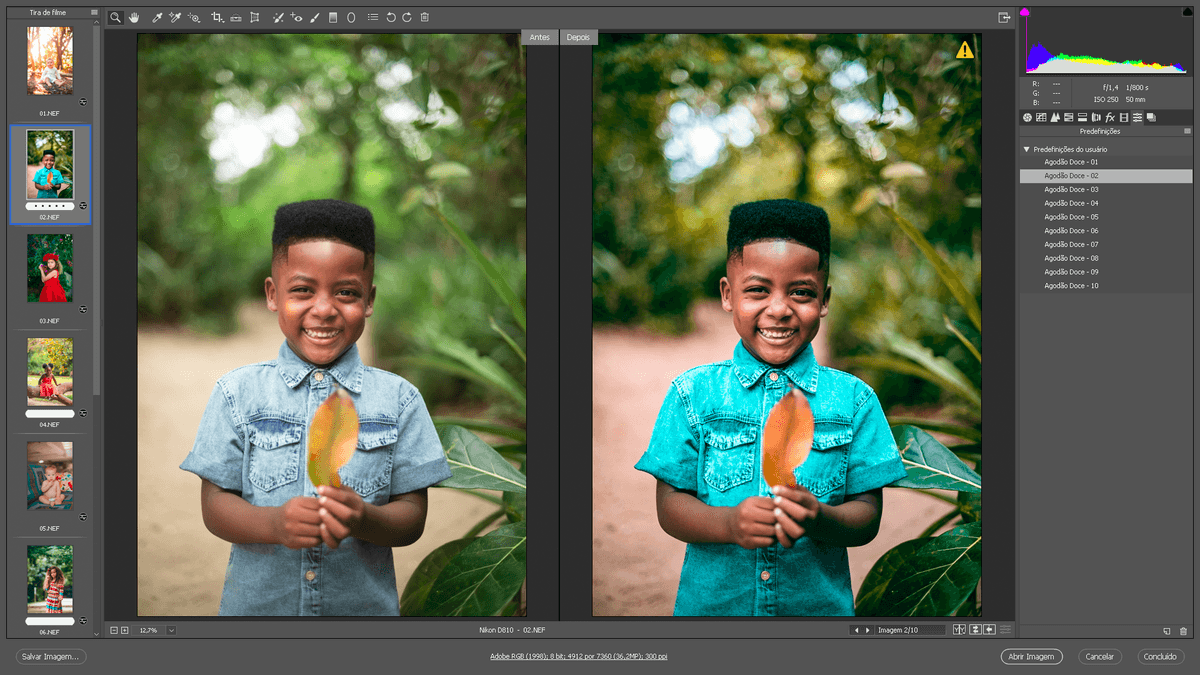Viewport: 1200px width, 675px height.
Task: Zoom in with the plus button
Action: click(125, 630)
